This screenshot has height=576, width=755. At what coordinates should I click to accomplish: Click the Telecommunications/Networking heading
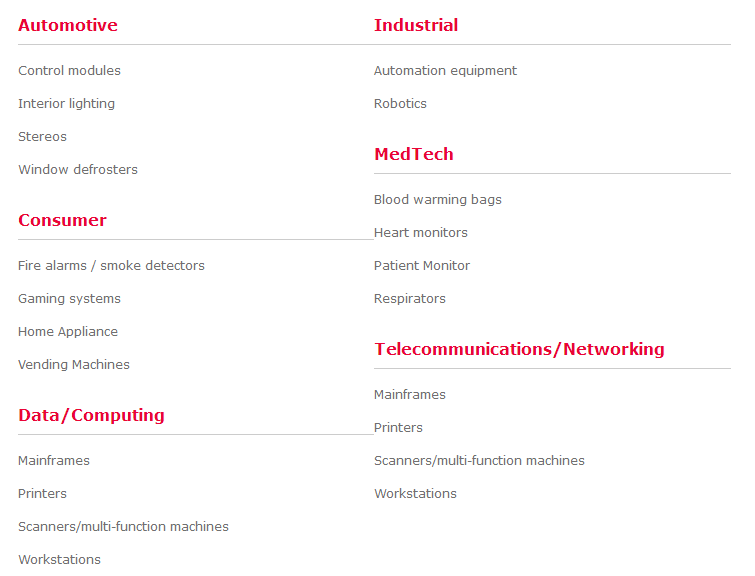(x=519, y=349)
